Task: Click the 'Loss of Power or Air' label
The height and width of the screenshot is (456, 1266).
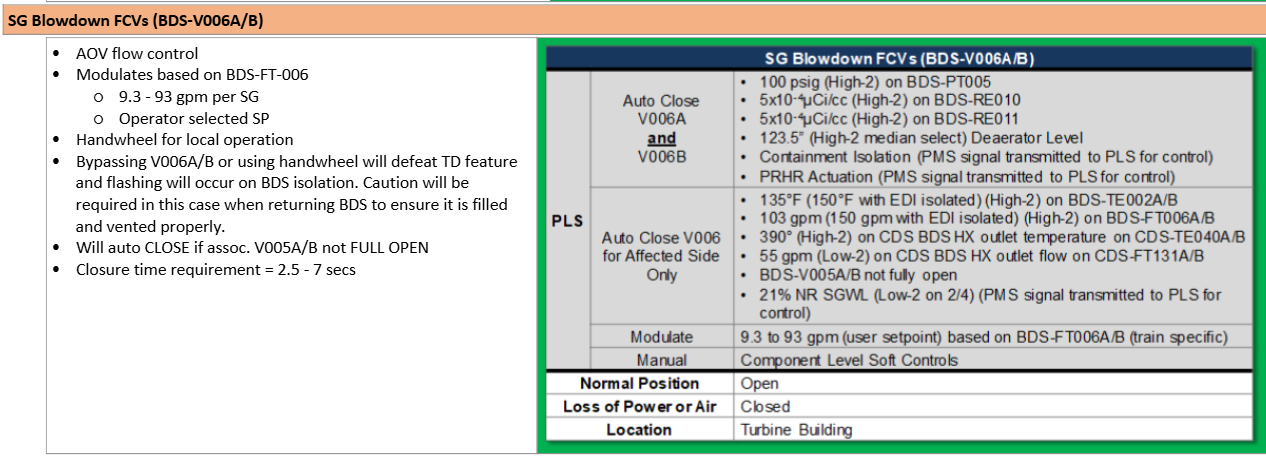Action: 640,406
